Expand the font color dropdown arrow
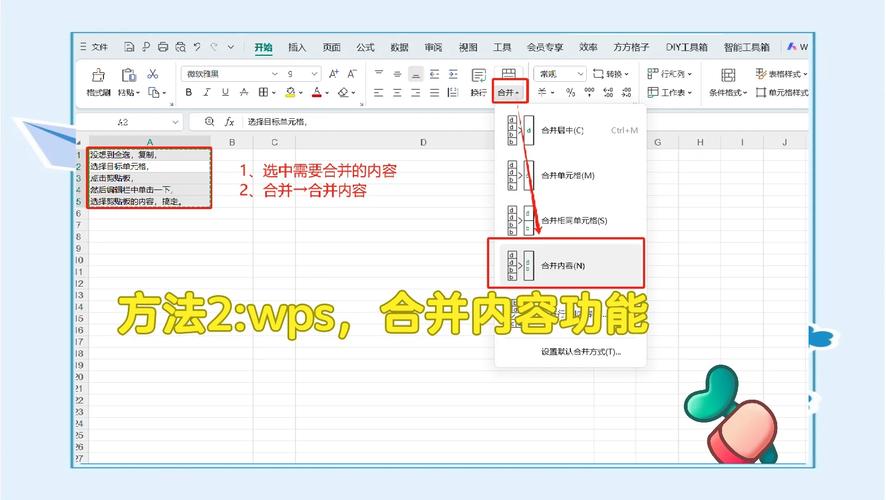The width and height of the screenshot is (886, 500). (327, 93)
